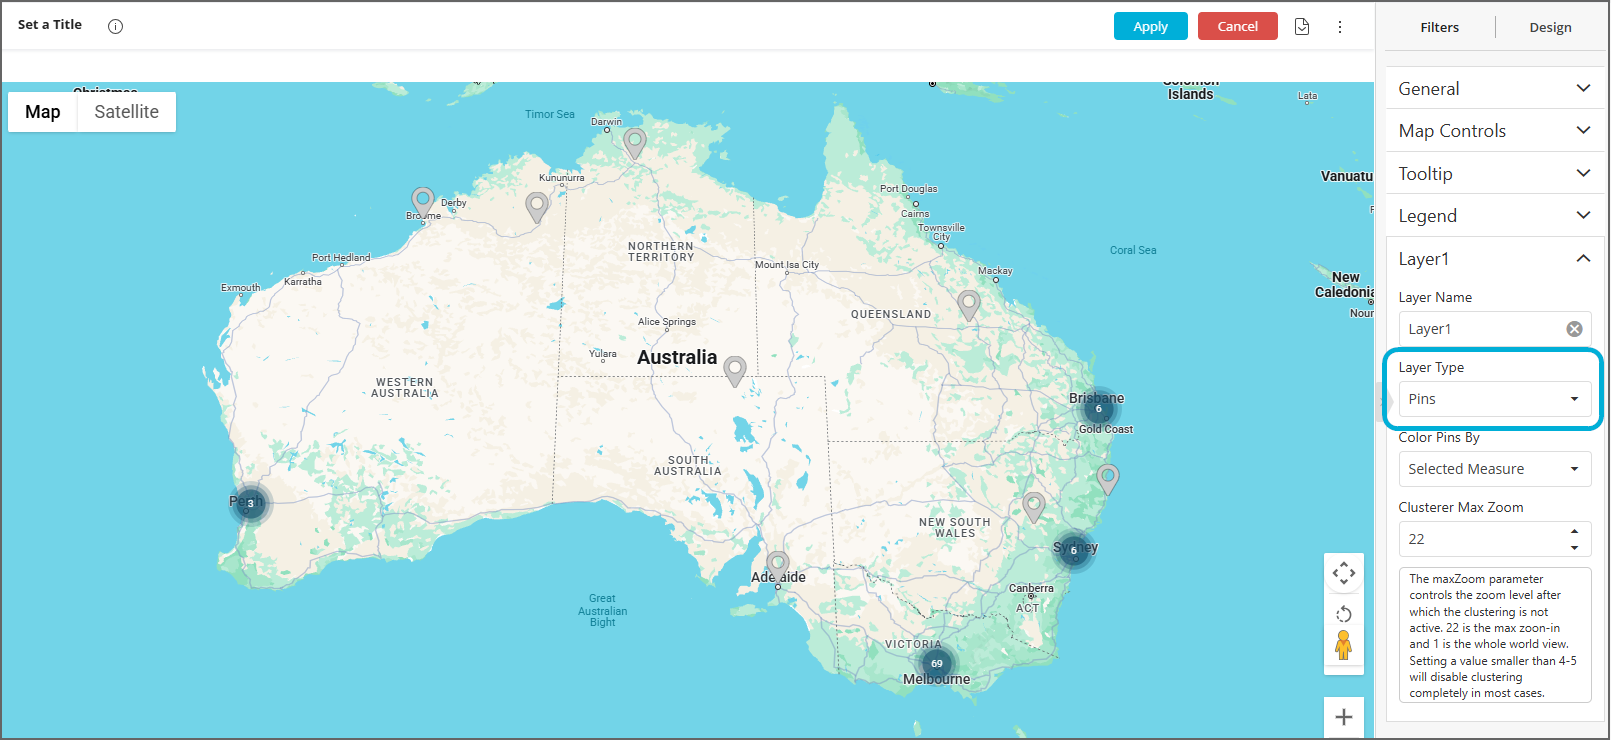Click the map pan control icon
Image resolution: width=1611 pixels, height=740 pixels.
pyautogui.click(x=1343, y=573)
